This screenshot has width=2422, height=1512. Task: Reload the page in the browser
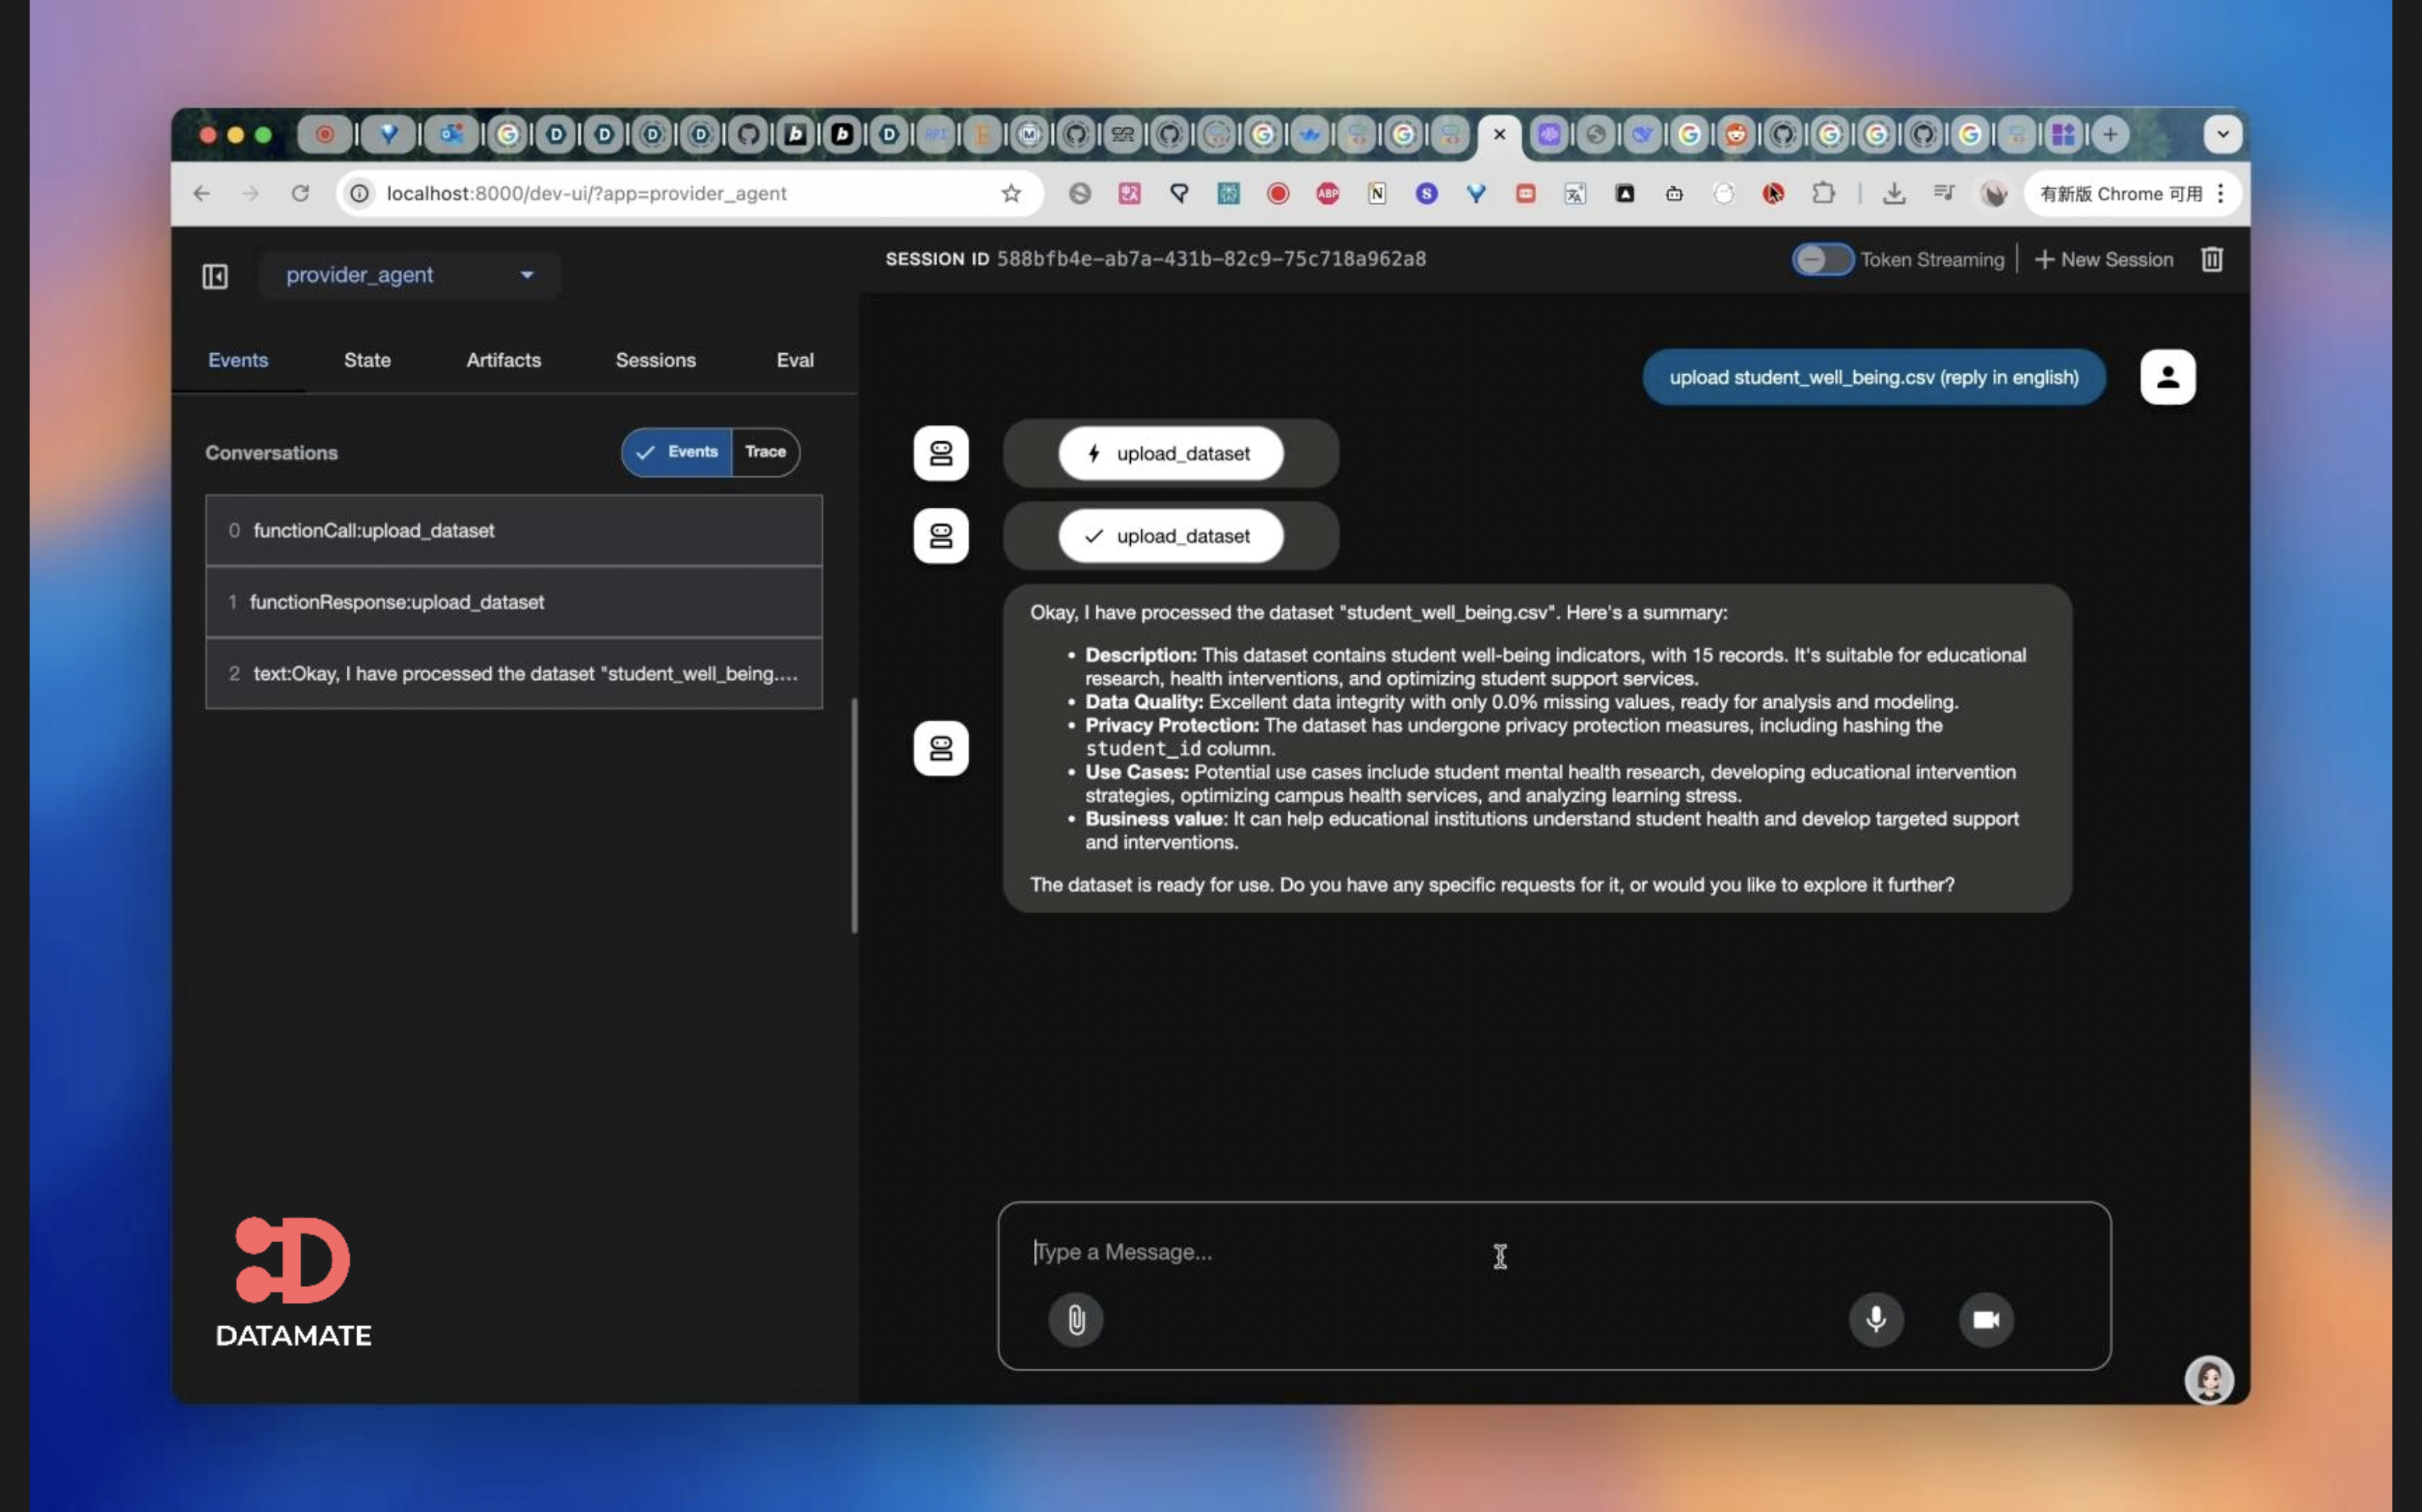click(x=300, y=193)
